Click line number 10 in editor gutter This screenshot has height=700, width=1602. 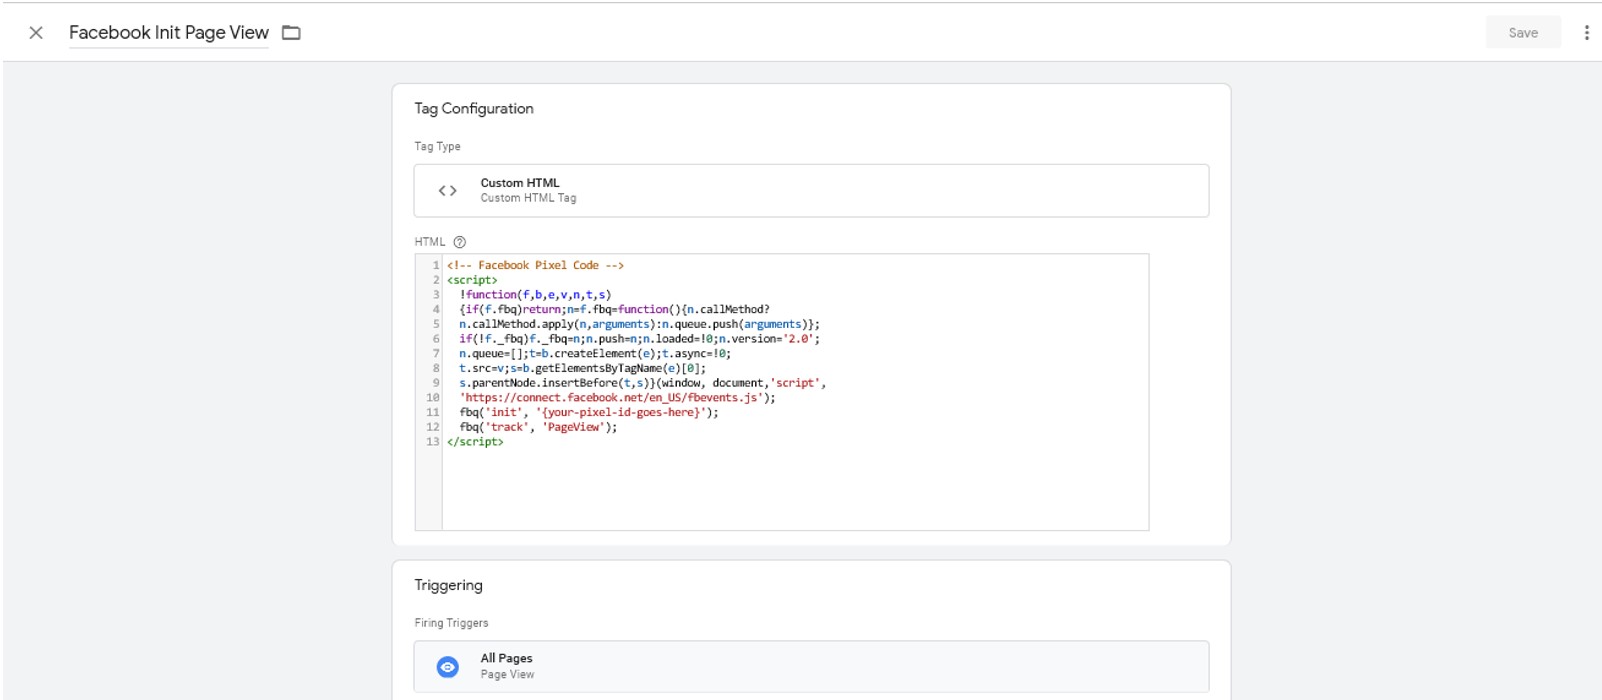432,398
